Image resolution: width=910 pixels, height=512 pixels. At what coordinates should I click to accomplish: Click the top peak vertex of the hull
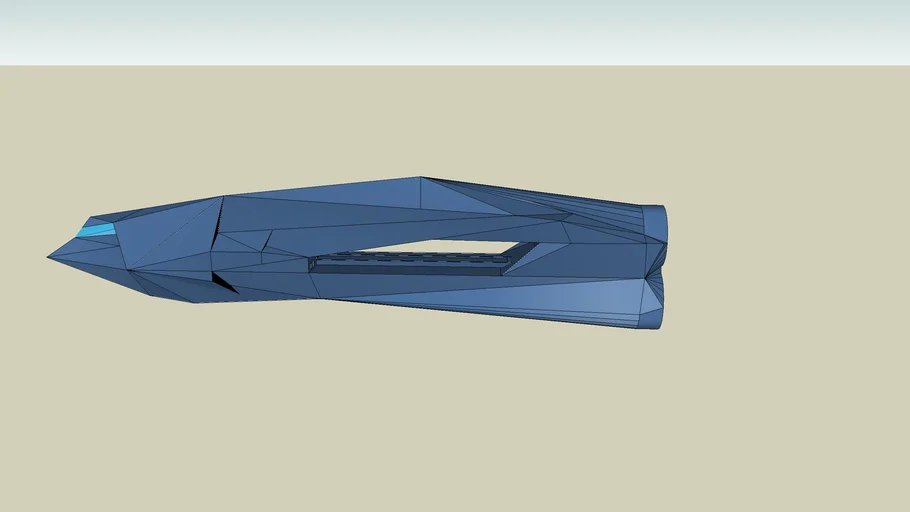pos(420,178)
